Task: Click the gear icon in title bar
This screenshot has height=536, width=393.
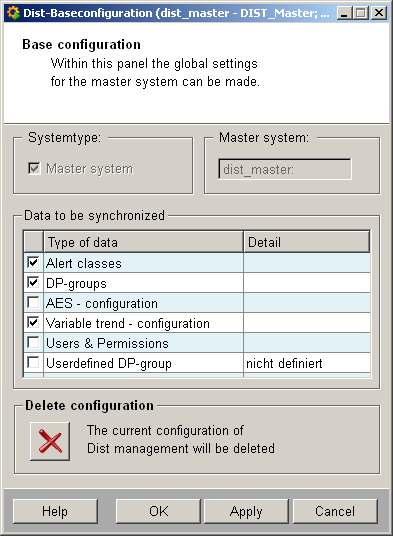Action: point(13,13)
